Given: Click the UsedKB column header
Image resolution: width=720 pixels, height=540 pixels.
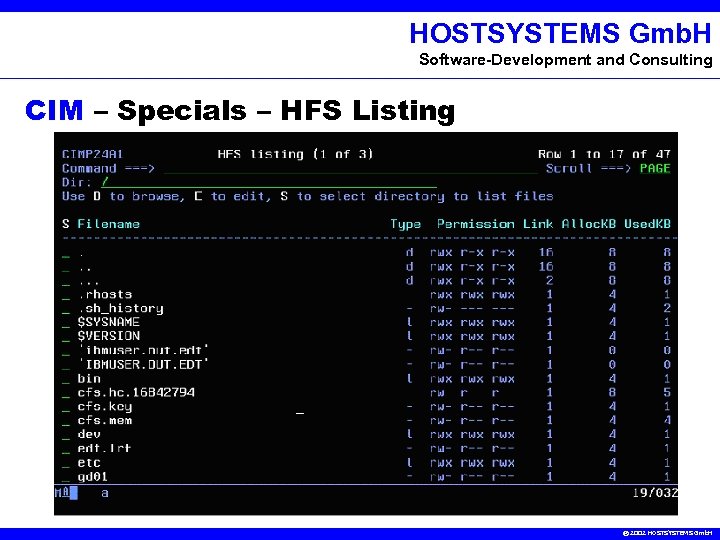Looking at the screenshot, I should point(647,224).
